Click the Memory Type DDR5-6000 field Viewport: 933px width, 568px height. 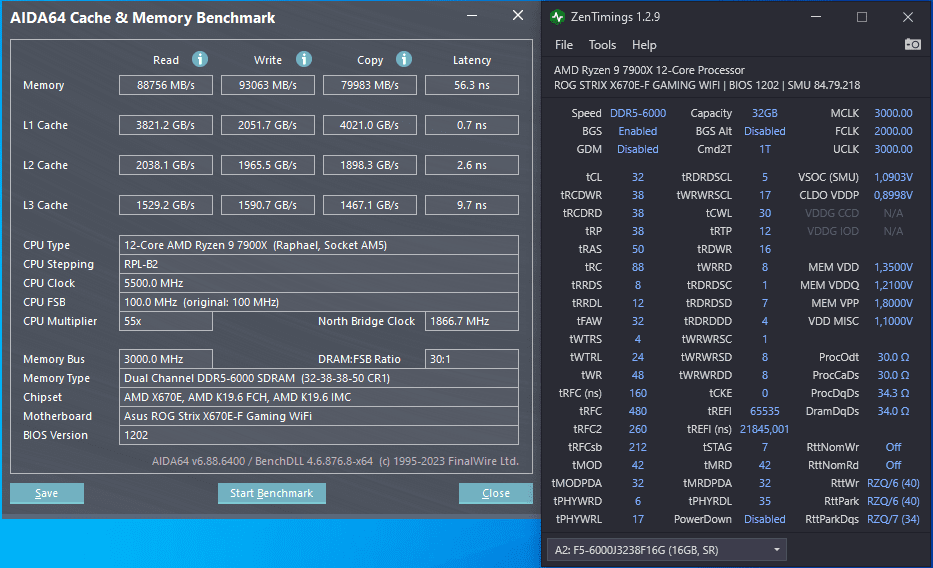point(319,378)
